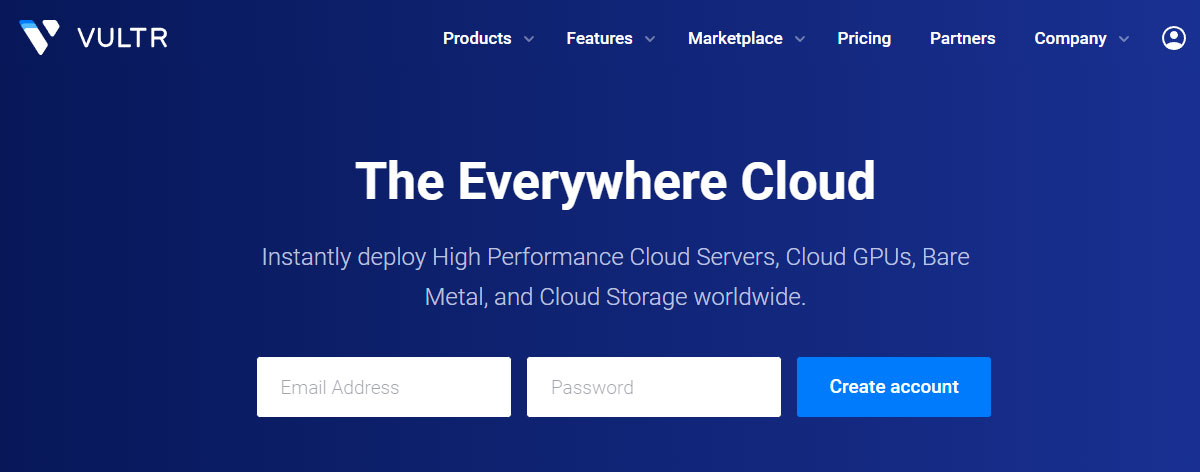
Task: Go to the Pricing page
Action: [864, 39]
